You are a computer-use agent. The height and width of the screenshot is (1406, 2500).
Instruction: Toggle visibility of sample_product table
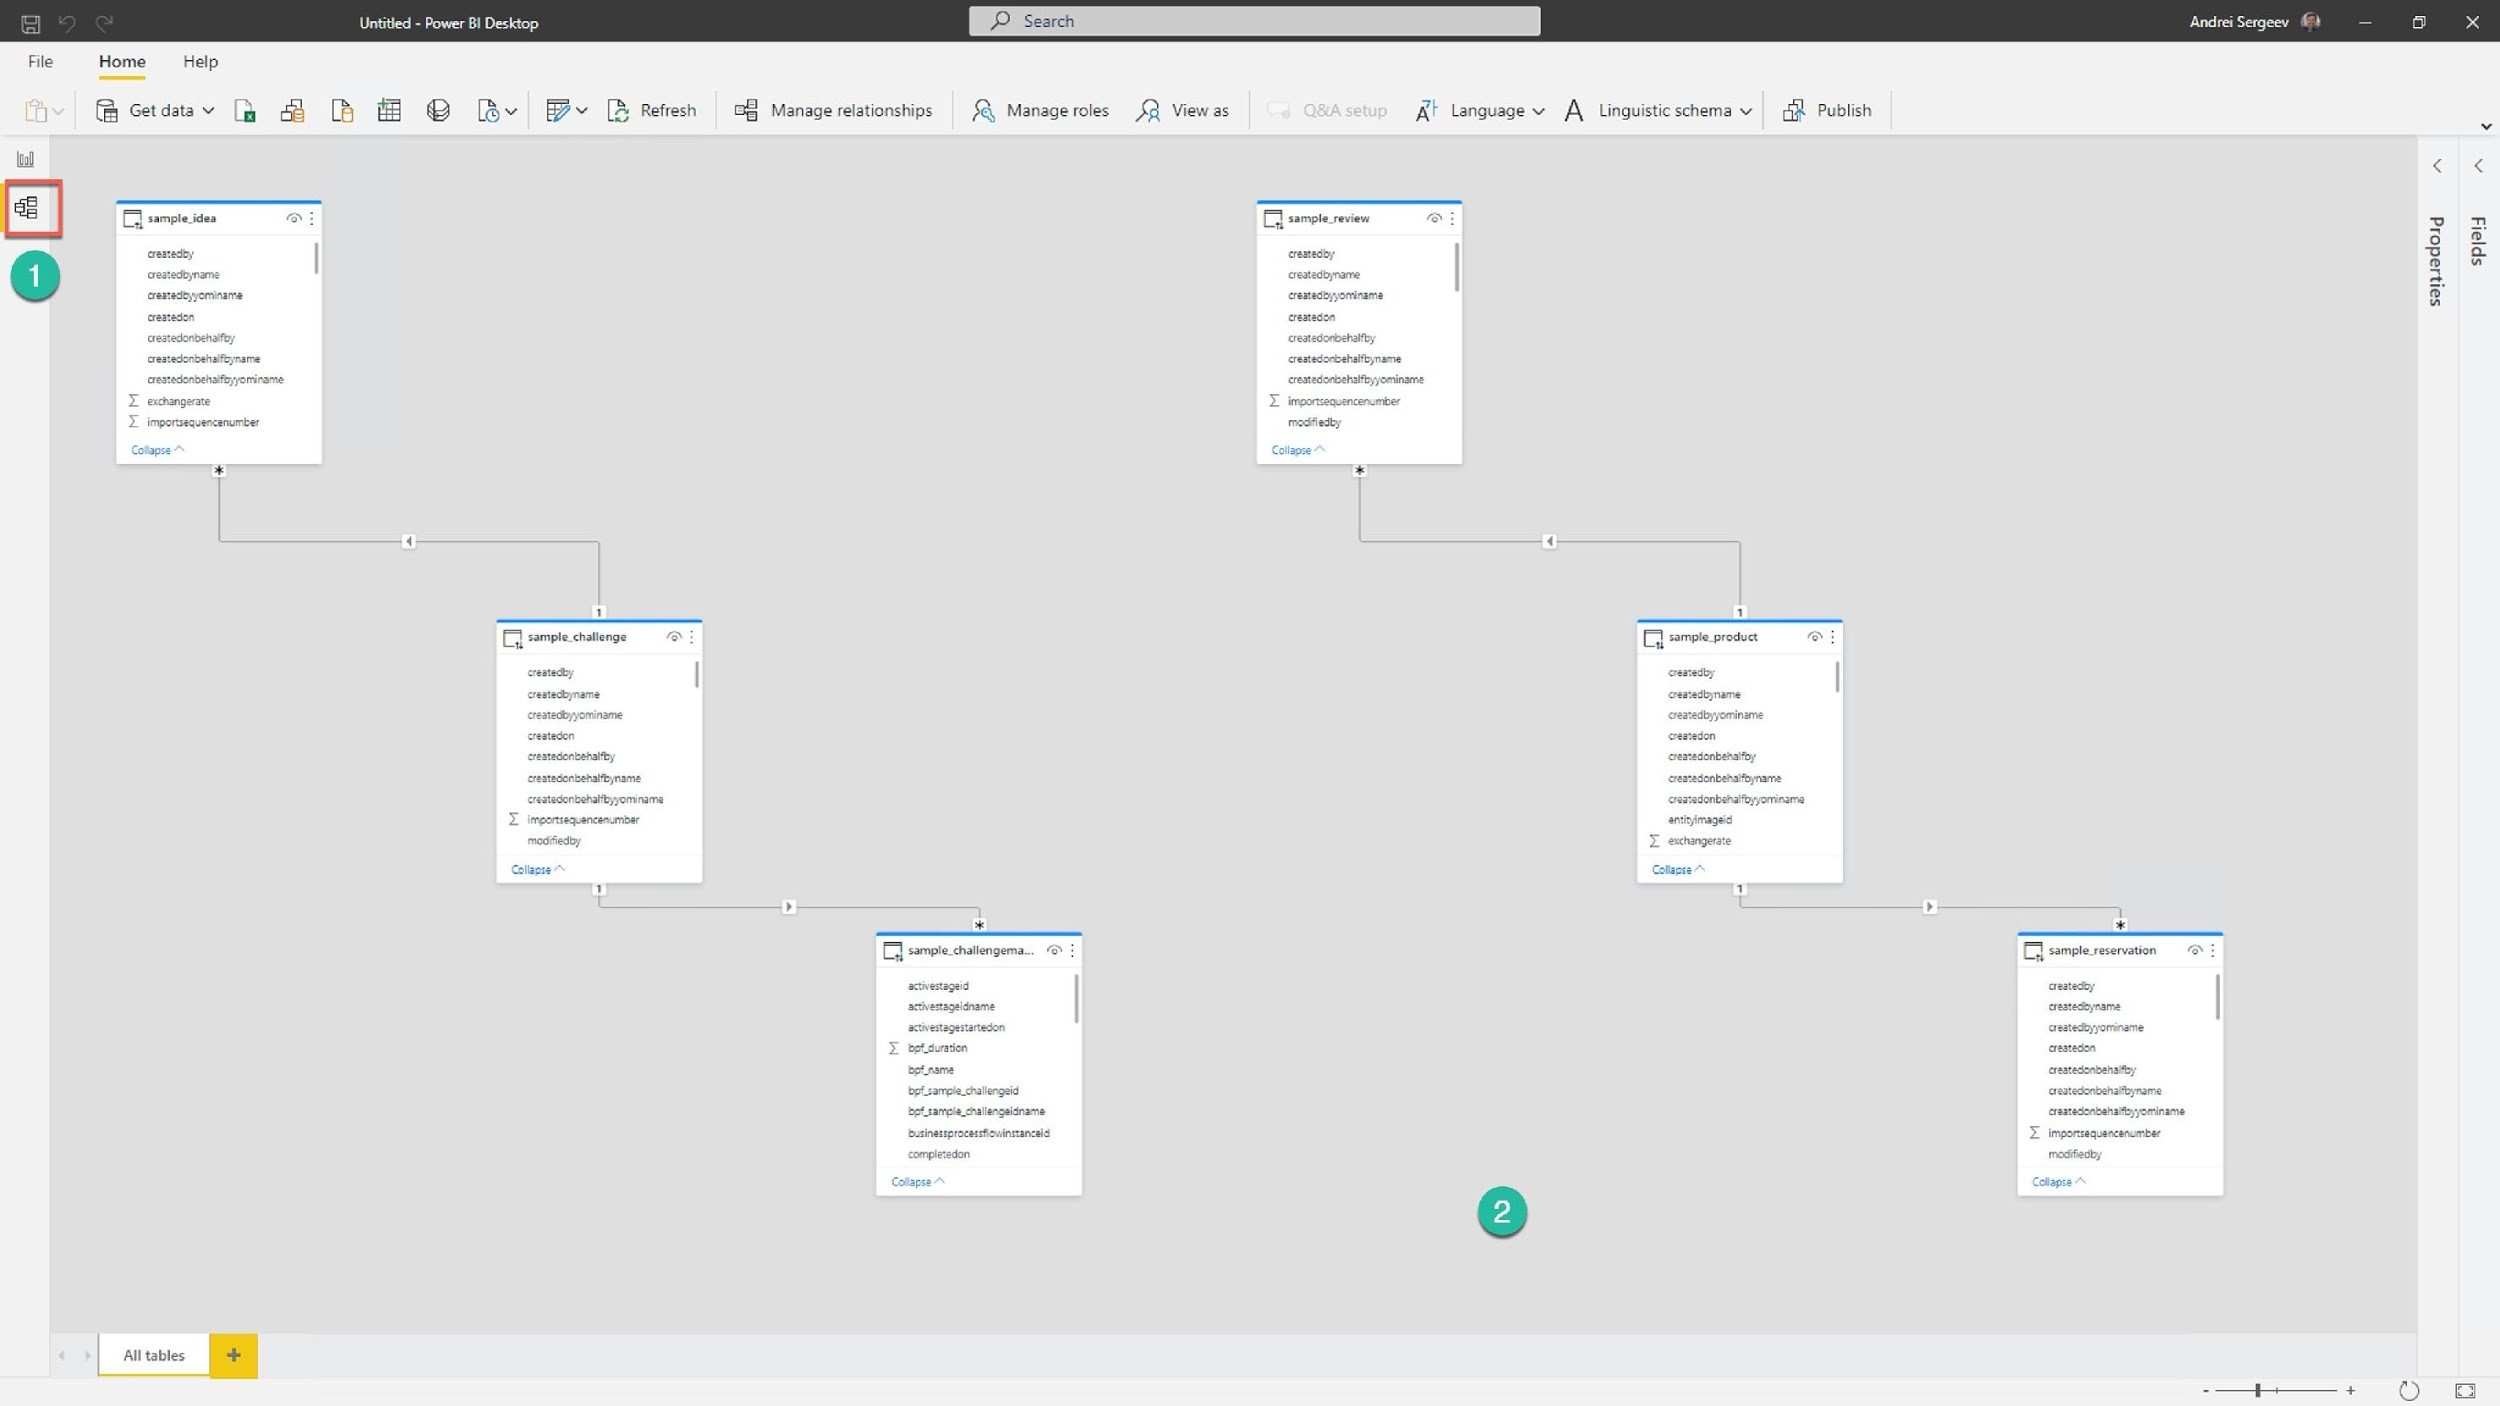tap(1814, 637)
